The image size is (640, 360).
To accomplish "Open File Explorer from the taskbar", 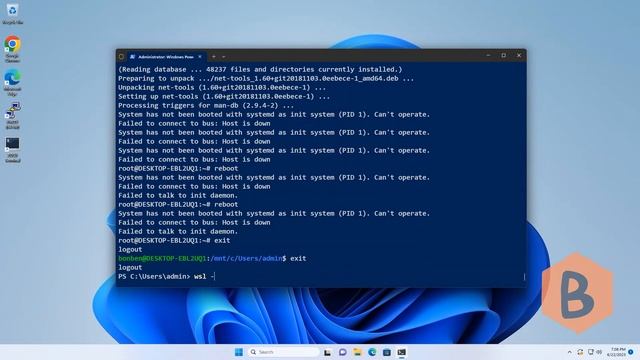I will pos(357,352).
